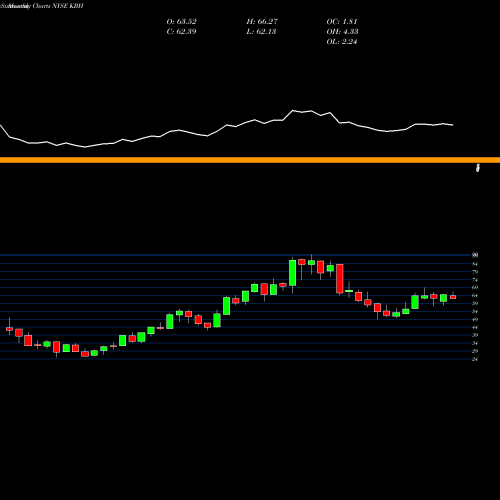Click the 24 price axis label
500x500 pixels.
[x=475, y=359]
